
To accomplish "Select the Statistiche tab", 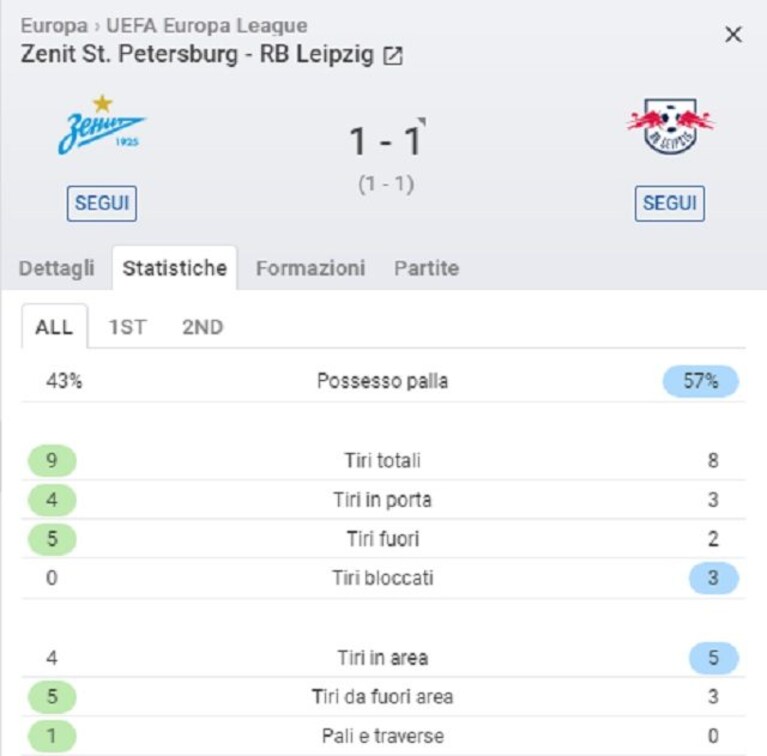I will [175, 268].
